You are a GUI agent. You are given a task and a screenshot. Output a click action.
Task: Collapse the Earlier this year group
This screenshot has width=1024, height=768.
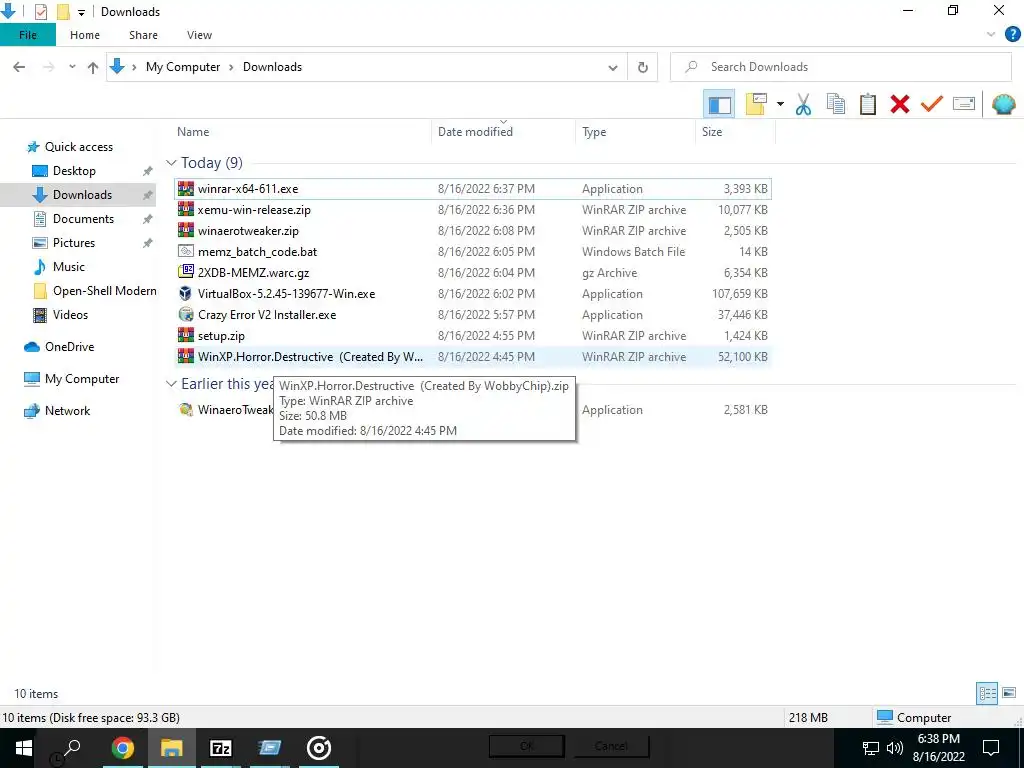171,383
